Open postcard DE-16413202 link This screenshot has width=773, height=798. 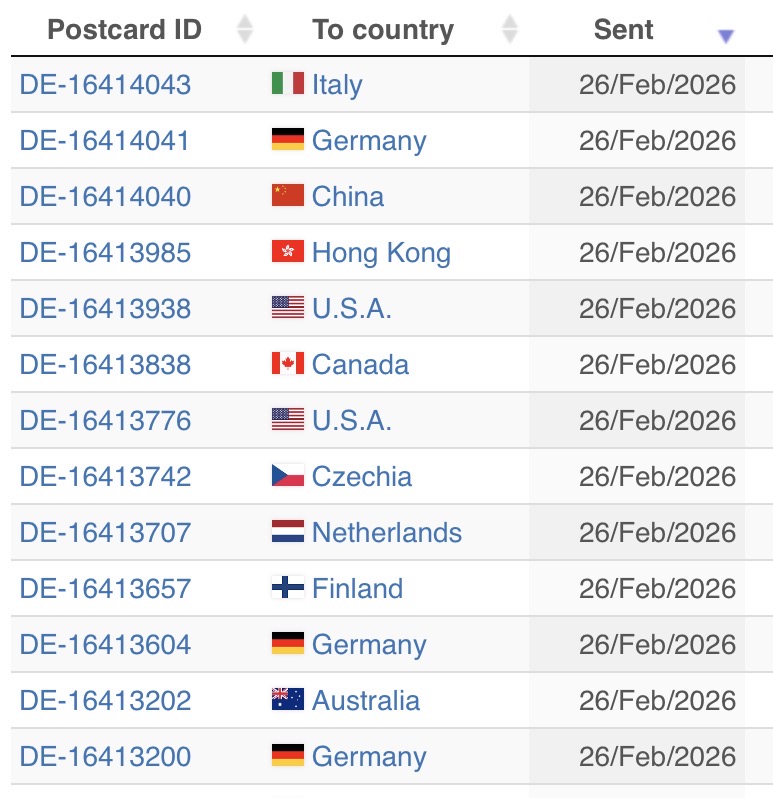[x=105, y=700]
